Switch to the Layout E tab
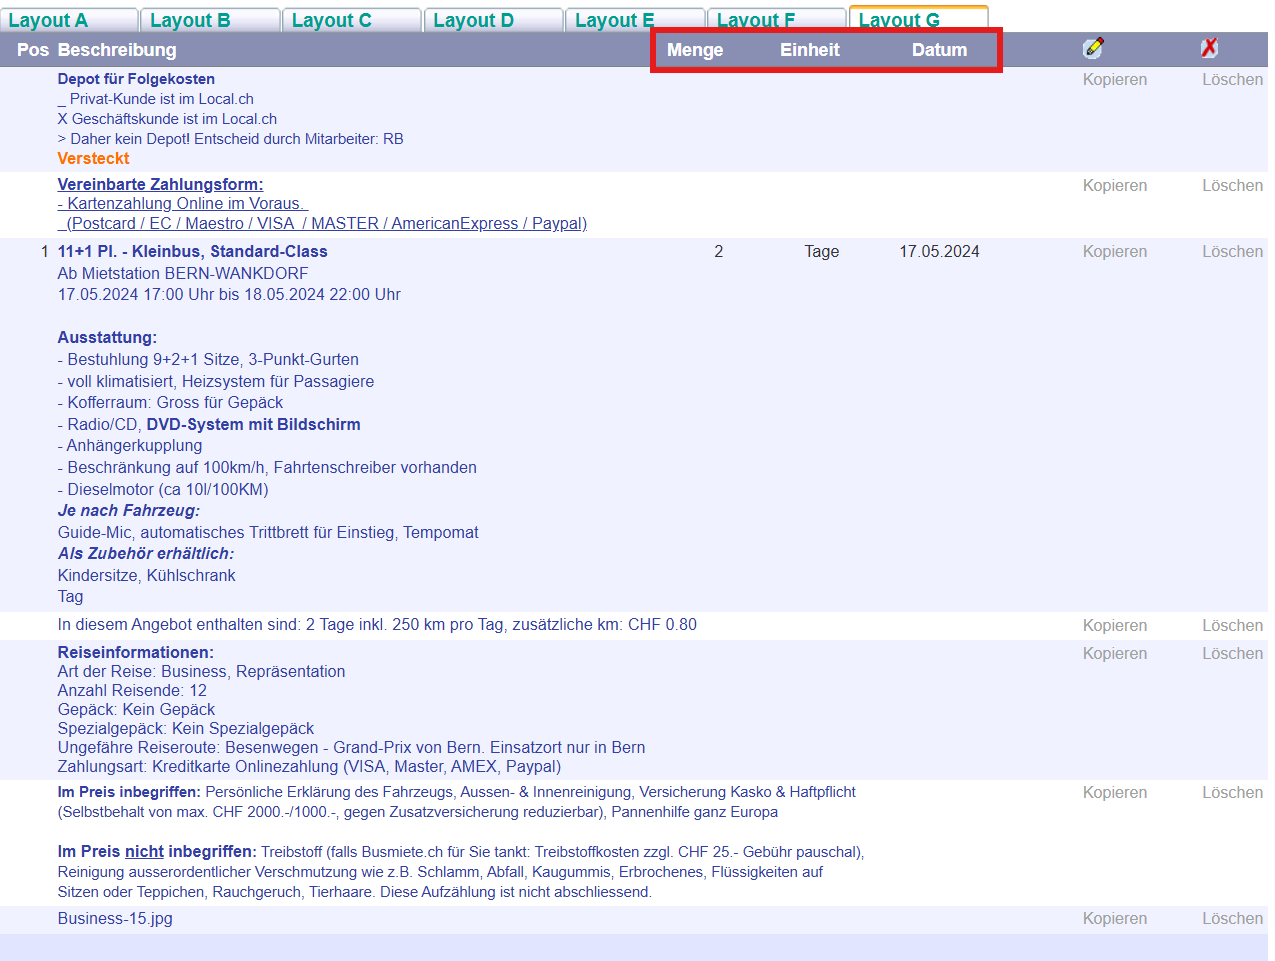 (x=636, y=20)
